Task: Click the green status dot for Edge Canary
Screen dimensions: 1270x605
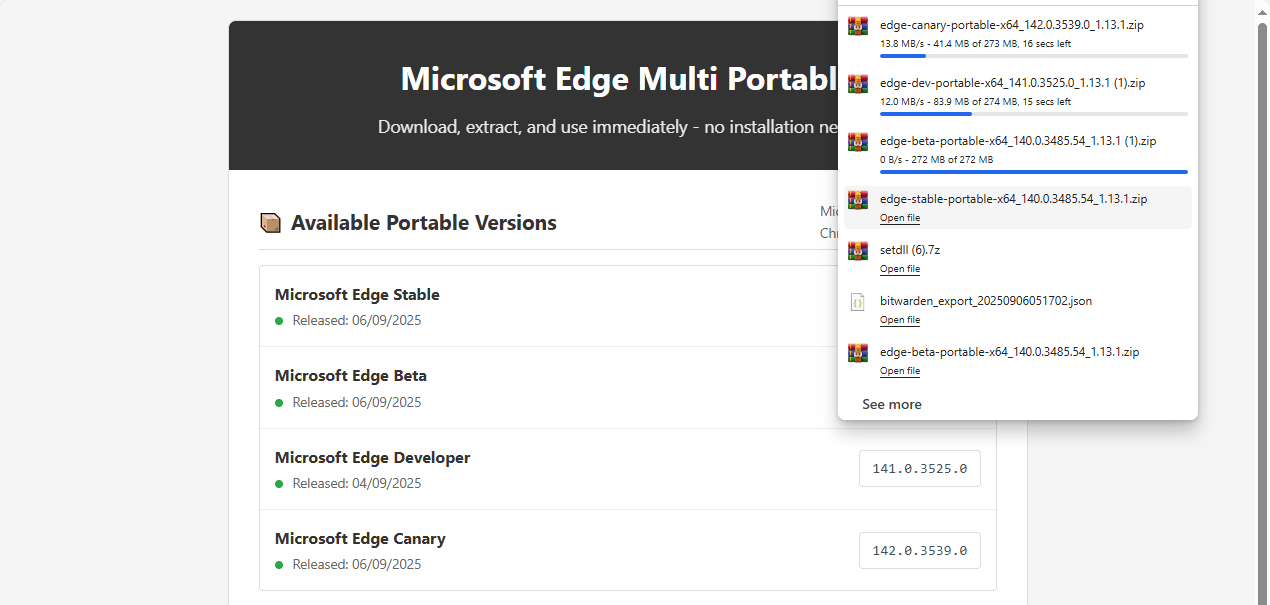Action: click(280, 565)
